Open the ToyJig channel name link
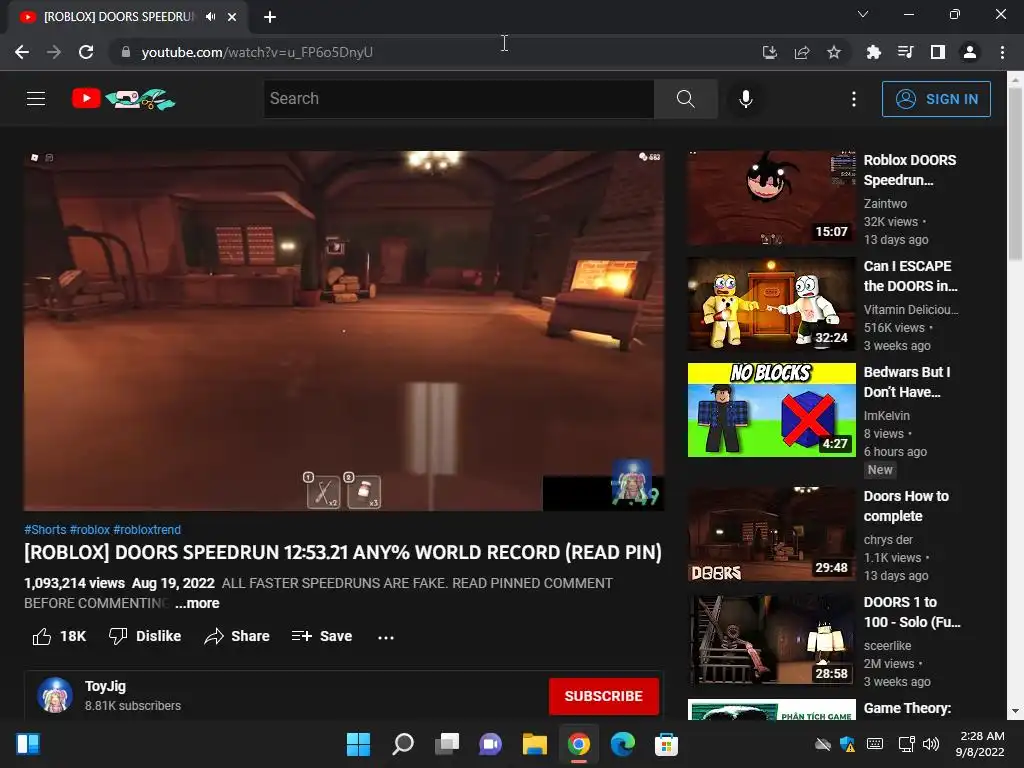The height and width of the screenshot is (768, 1024). 105,686
